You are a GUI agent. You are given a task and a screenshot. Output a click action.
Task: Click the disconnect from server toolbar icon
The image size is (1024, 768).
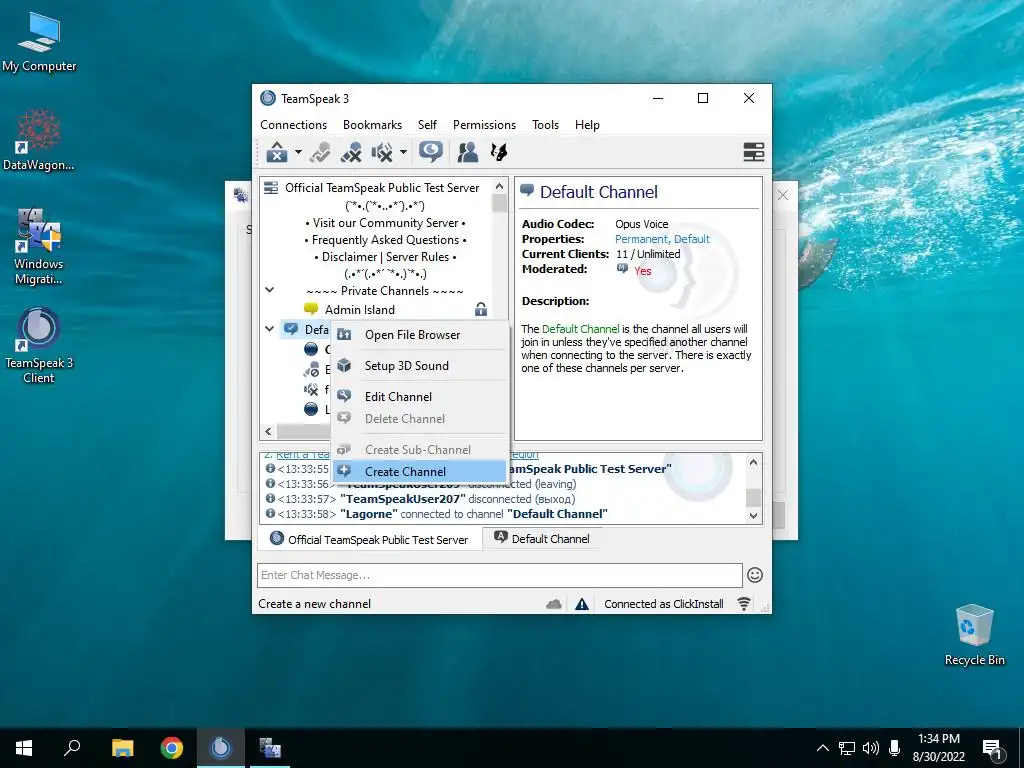coord(277,152)
